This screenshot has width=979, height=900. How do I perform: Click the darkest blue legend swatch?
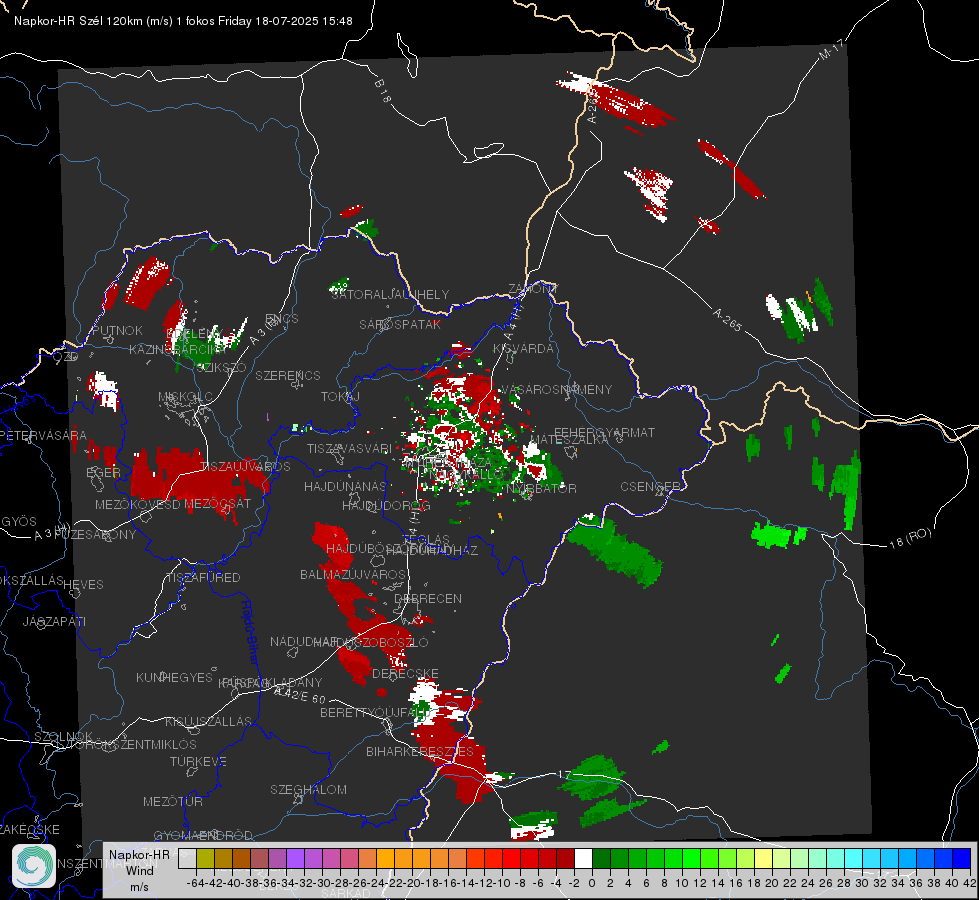coord(962,859)
